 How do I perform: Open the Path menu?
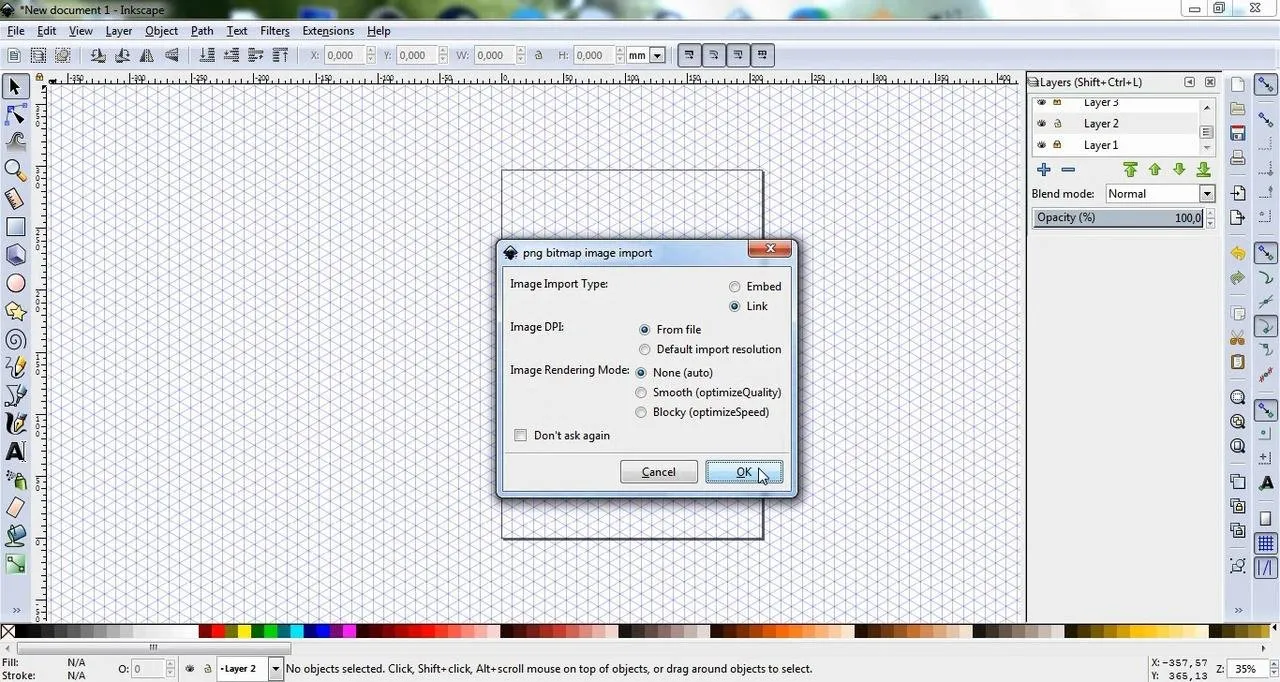point(202,31)
